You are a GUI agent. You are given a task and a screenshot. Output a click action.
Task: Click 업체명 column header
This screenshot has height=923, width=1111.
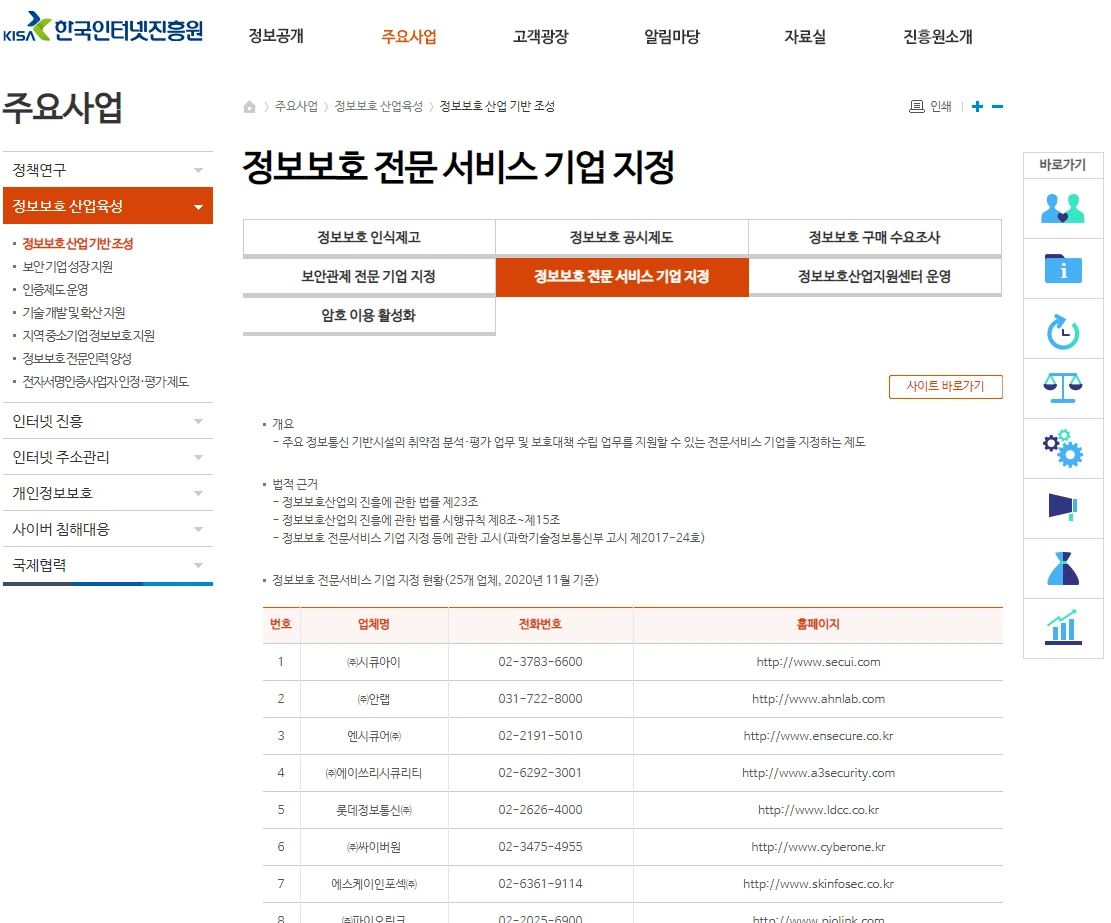(374, 624)
